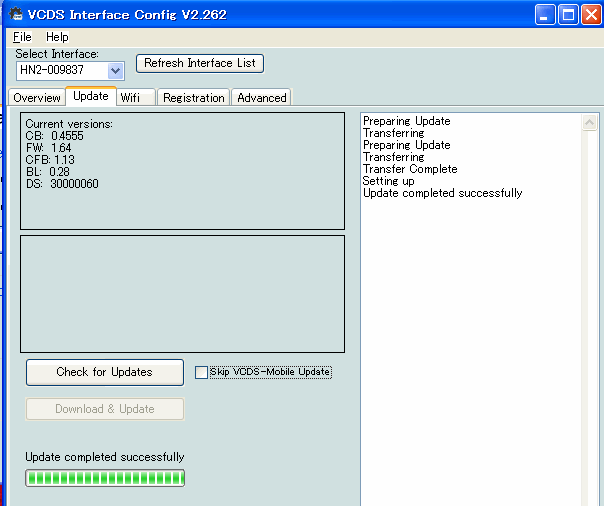Select the 'CB: 0.4555' version line
Image resolution: width=604 pixels, height=506 pixels.
[x=54, y=136]
